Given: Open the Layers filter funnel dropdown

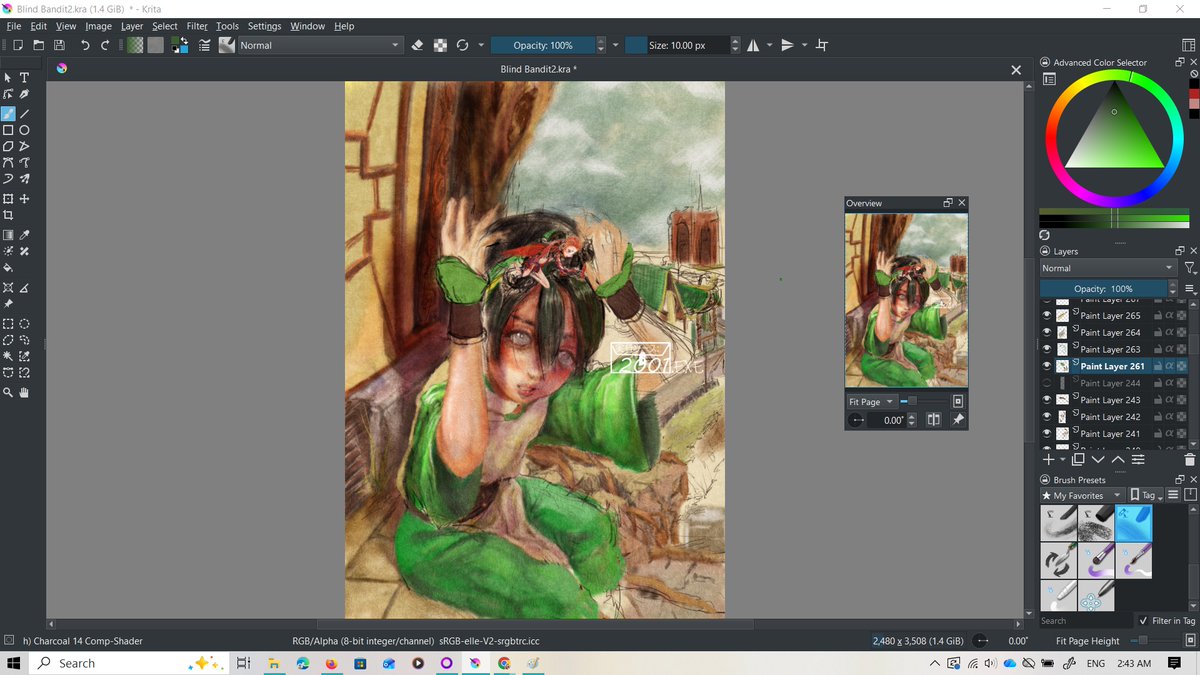Looking at the screenshot, I should click(1190, 268).
